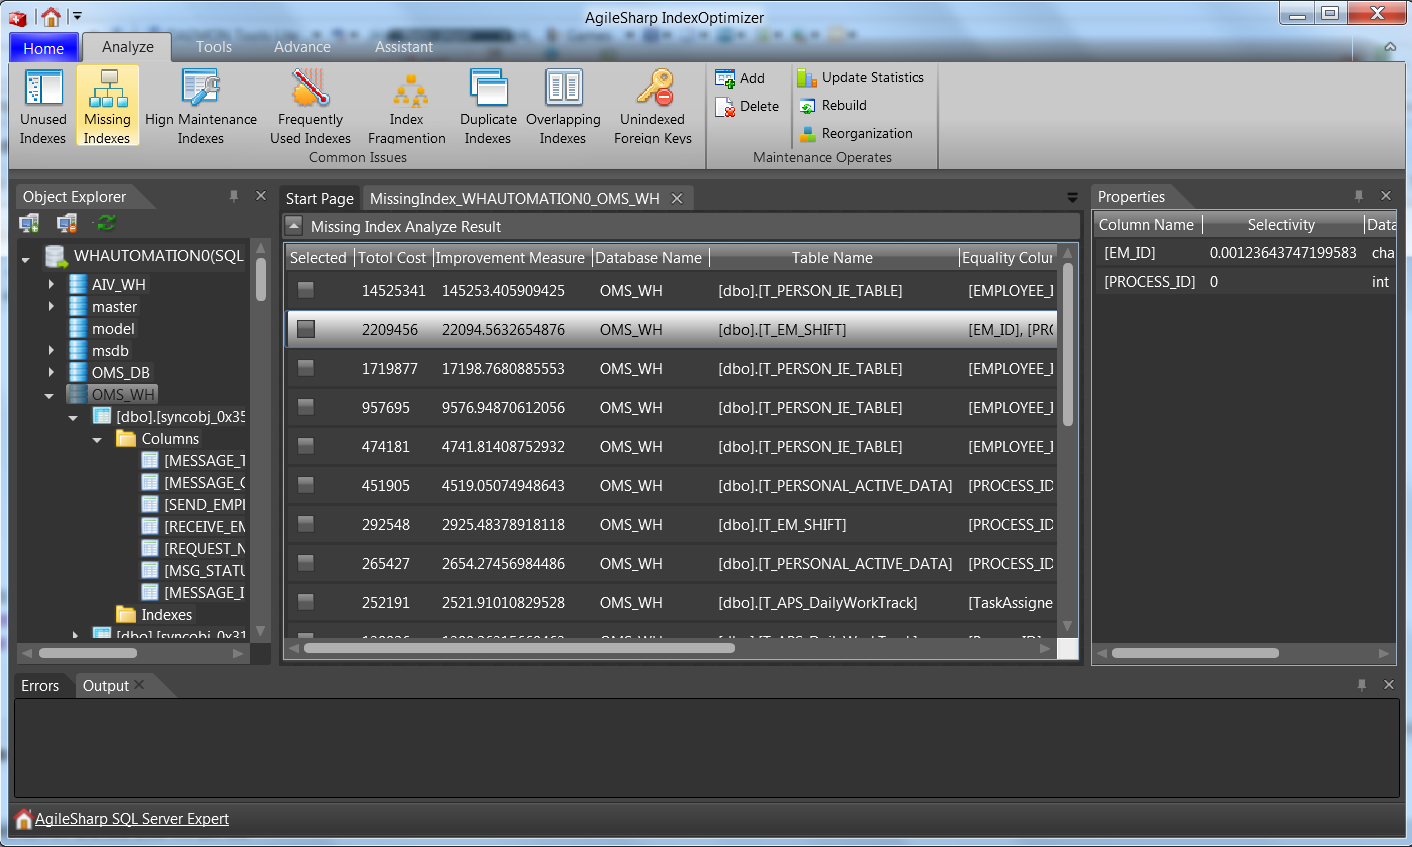Find Overlapping Indexes

click(x=563, y=107)
